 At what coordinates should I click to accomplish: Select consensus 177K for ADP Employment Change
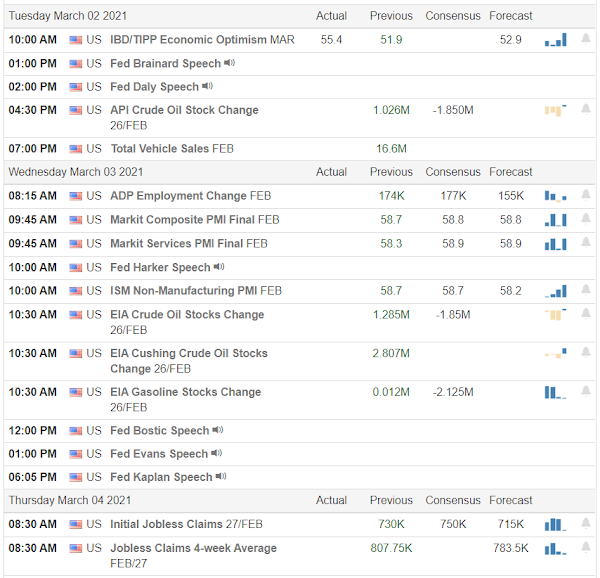point(453,196)
